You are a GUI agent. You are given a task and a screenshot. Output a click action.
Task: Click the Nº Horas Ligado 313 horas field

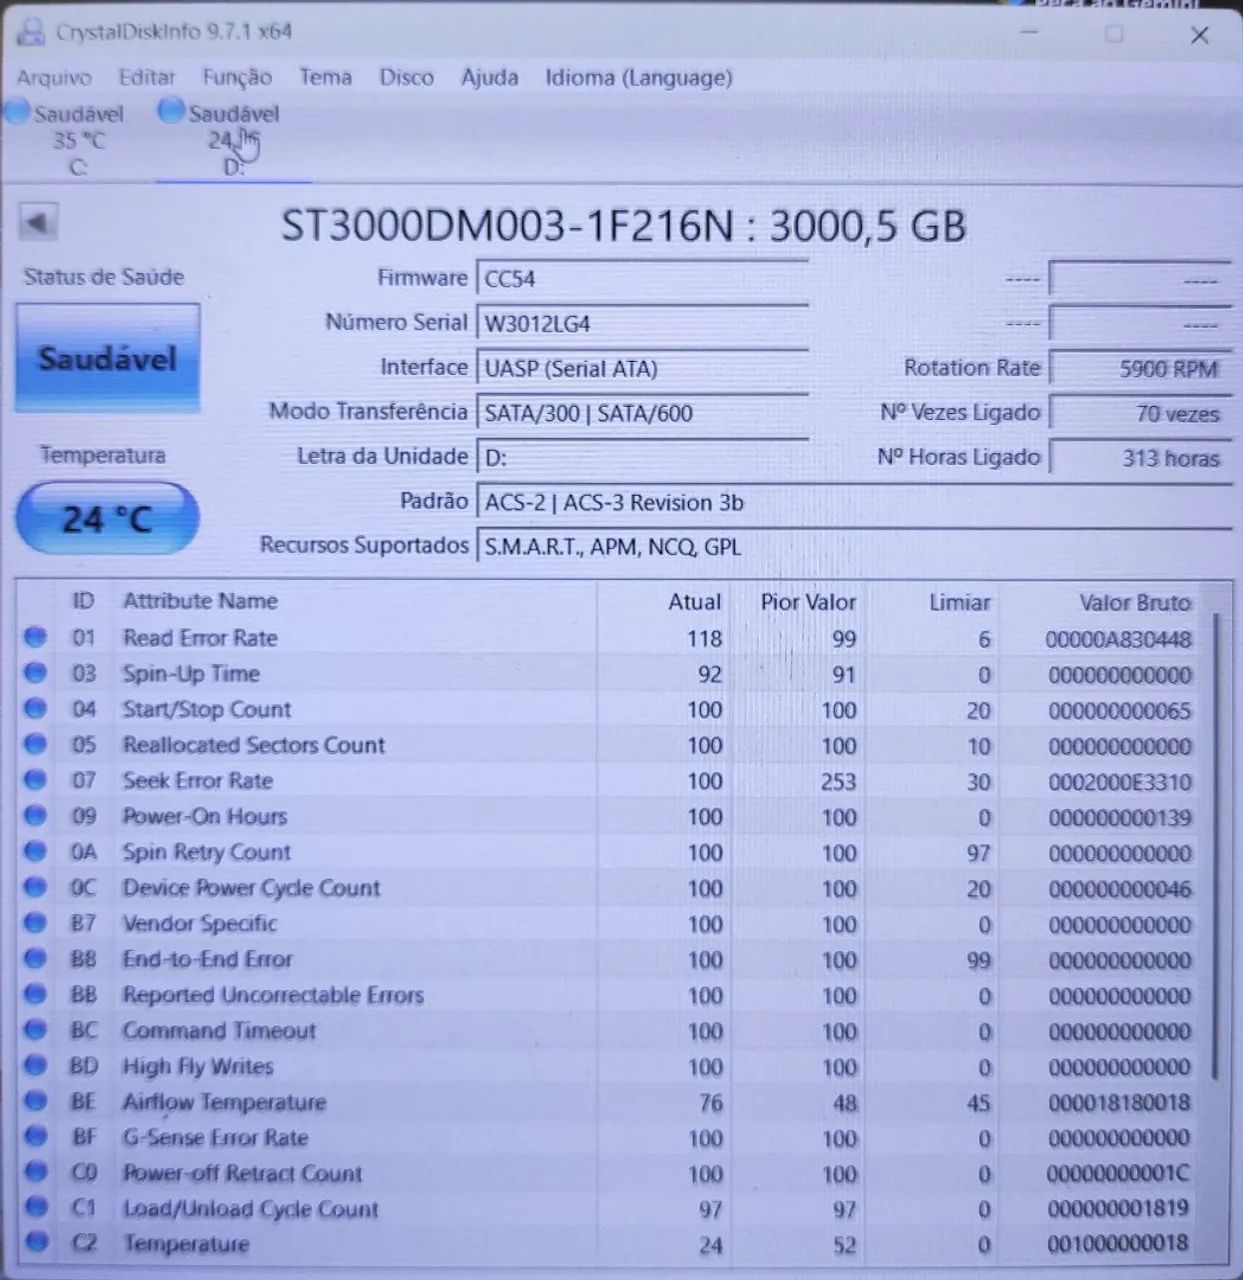click(1140, 458)
